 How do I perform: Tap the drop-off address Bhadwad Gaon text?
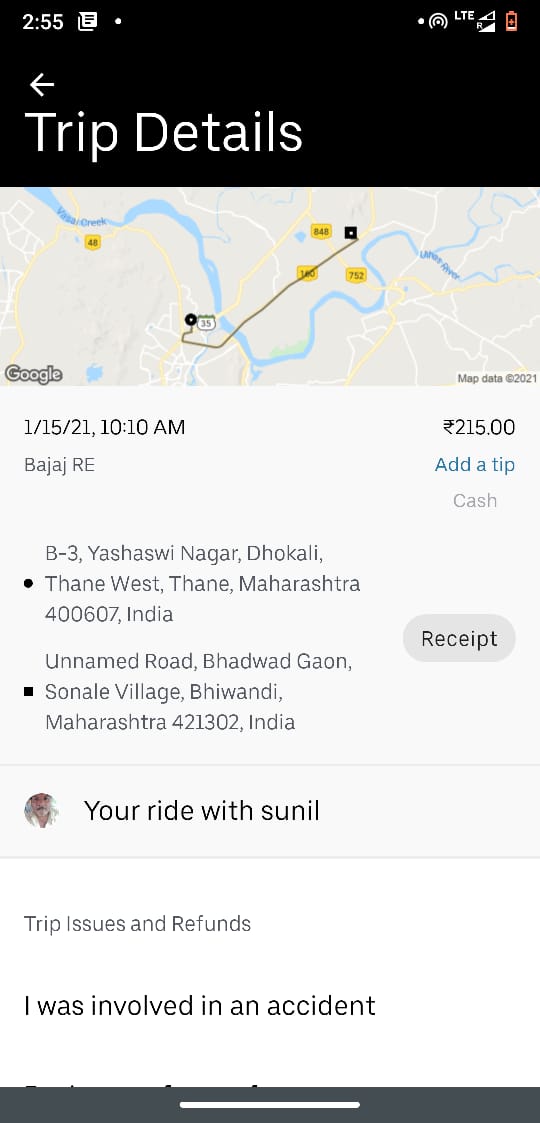[198, 691]
